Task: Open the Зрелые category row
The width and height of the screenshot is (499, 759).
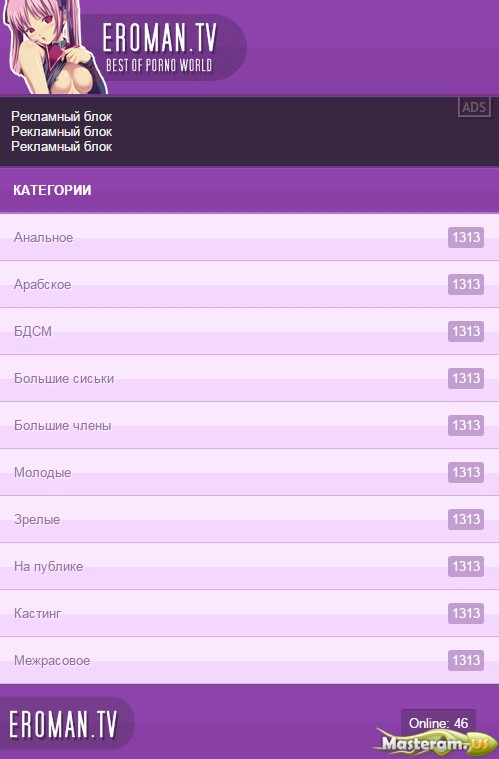Action: [x=249, y=519]
